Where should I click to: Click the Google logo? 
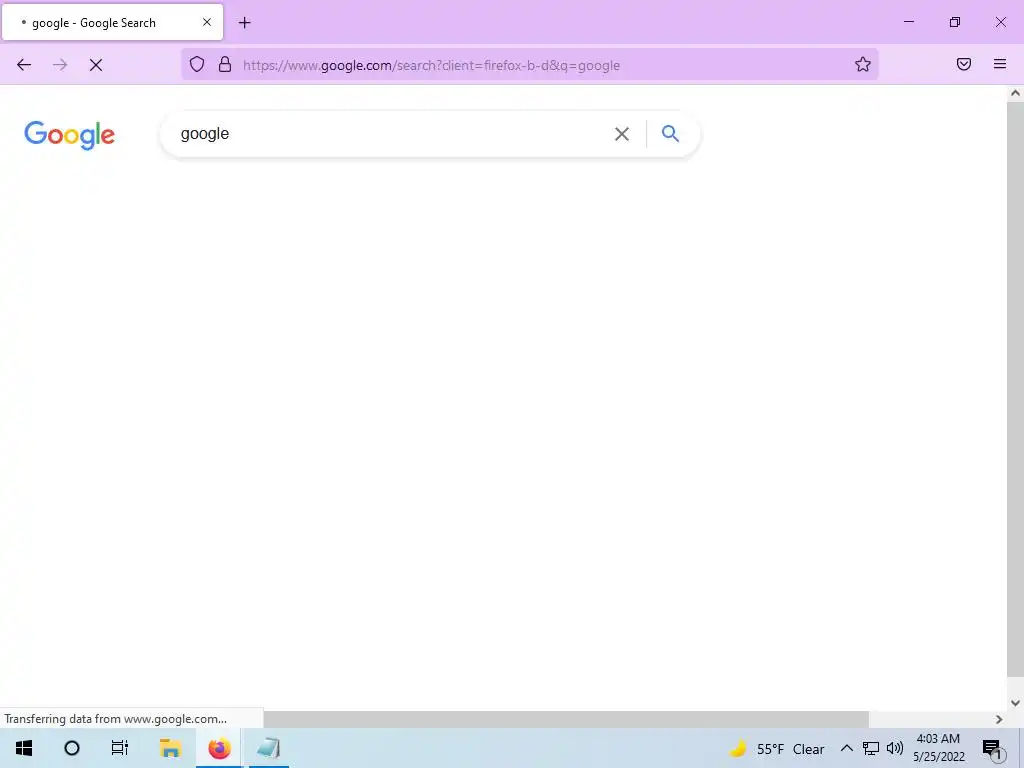69,135
